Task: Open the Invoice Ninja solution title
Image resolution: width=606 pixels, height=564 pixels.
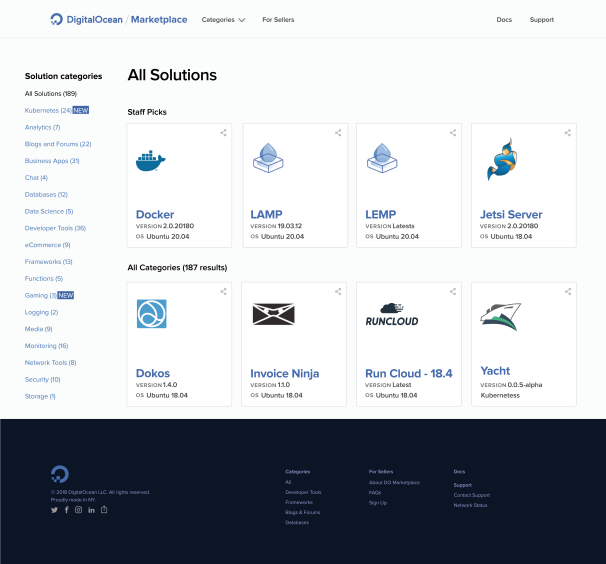Action: click(284, 373)
